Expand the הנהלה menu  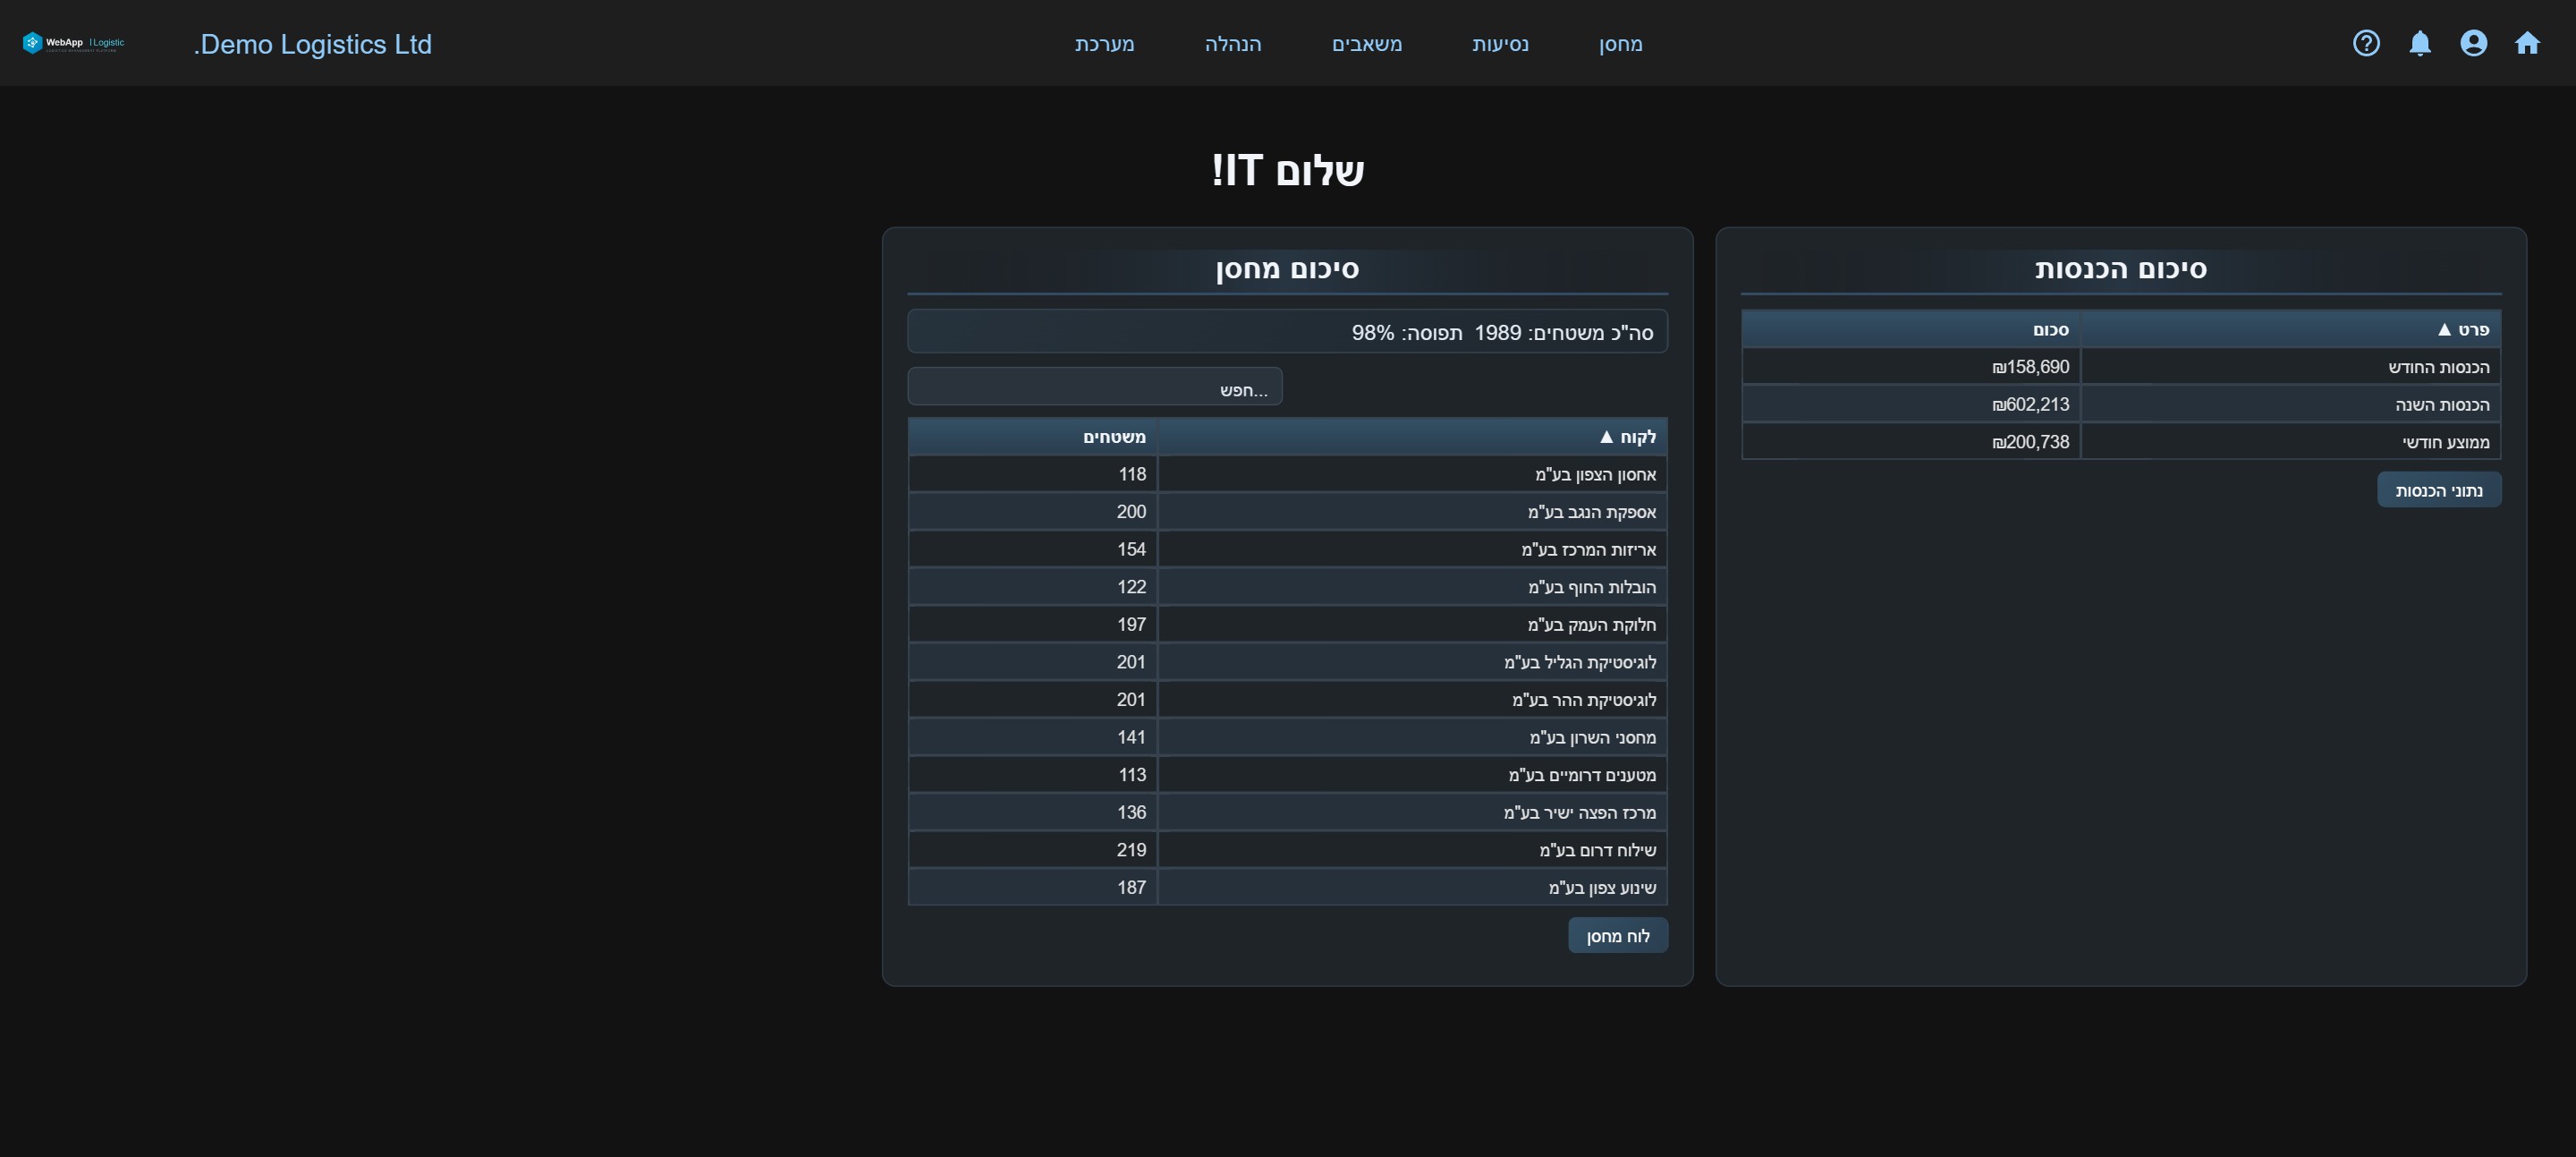tap(1233, 44)
